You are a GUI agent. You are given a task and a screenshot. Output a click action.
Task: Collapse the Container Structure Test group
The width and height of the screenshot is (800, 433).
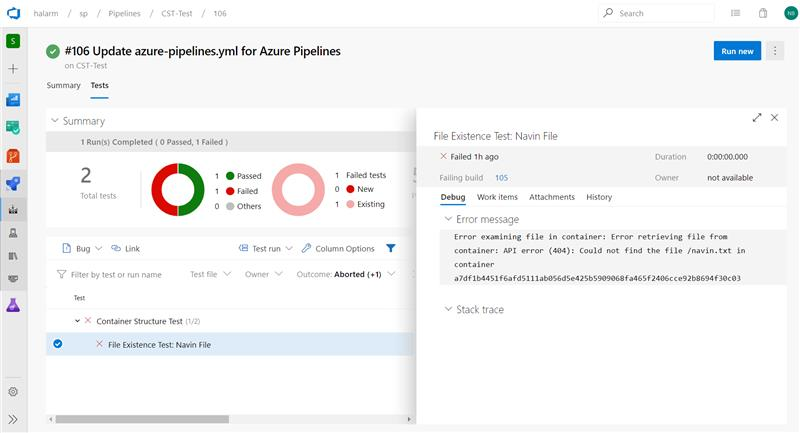[77, 321]
